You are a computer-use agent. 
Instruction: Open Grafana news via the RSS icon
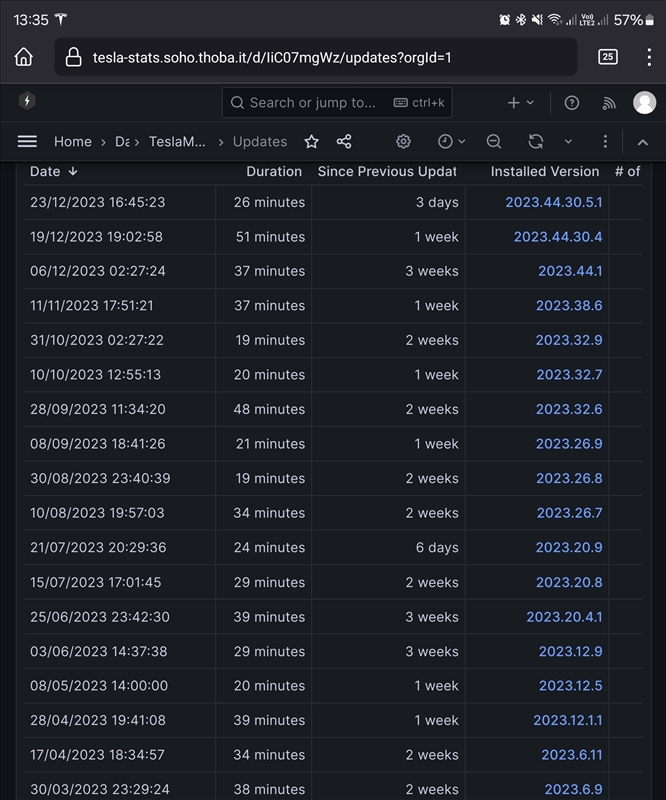610,103
